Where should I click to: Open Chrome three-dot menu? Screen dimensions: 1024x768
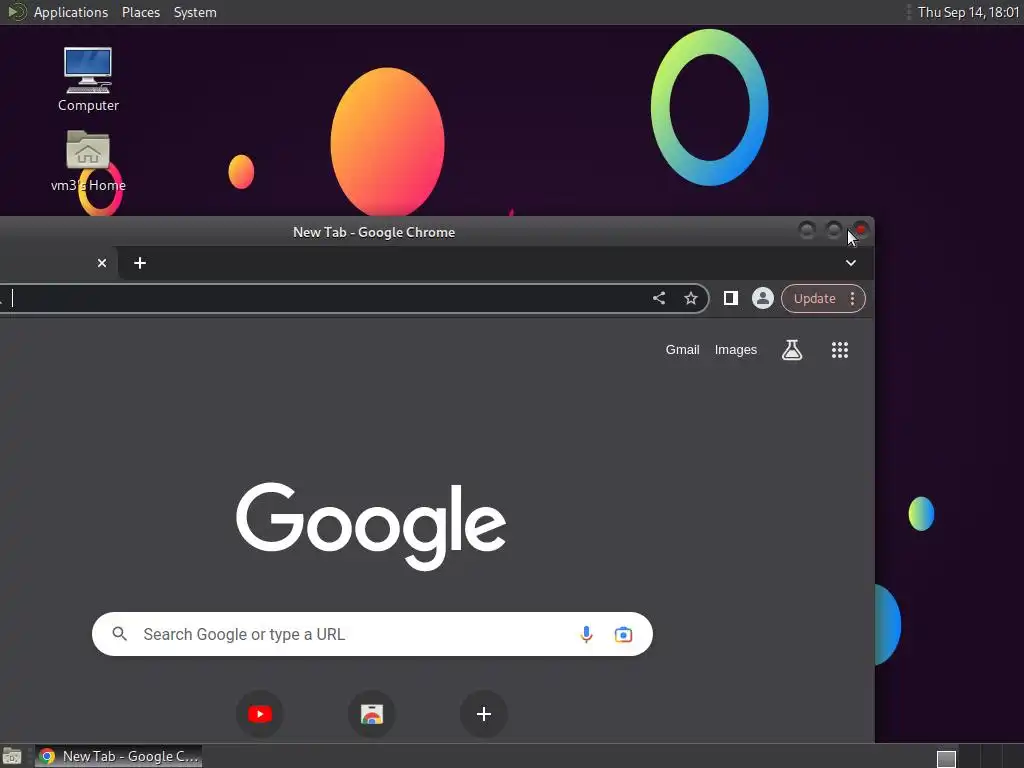coord(852,298)
